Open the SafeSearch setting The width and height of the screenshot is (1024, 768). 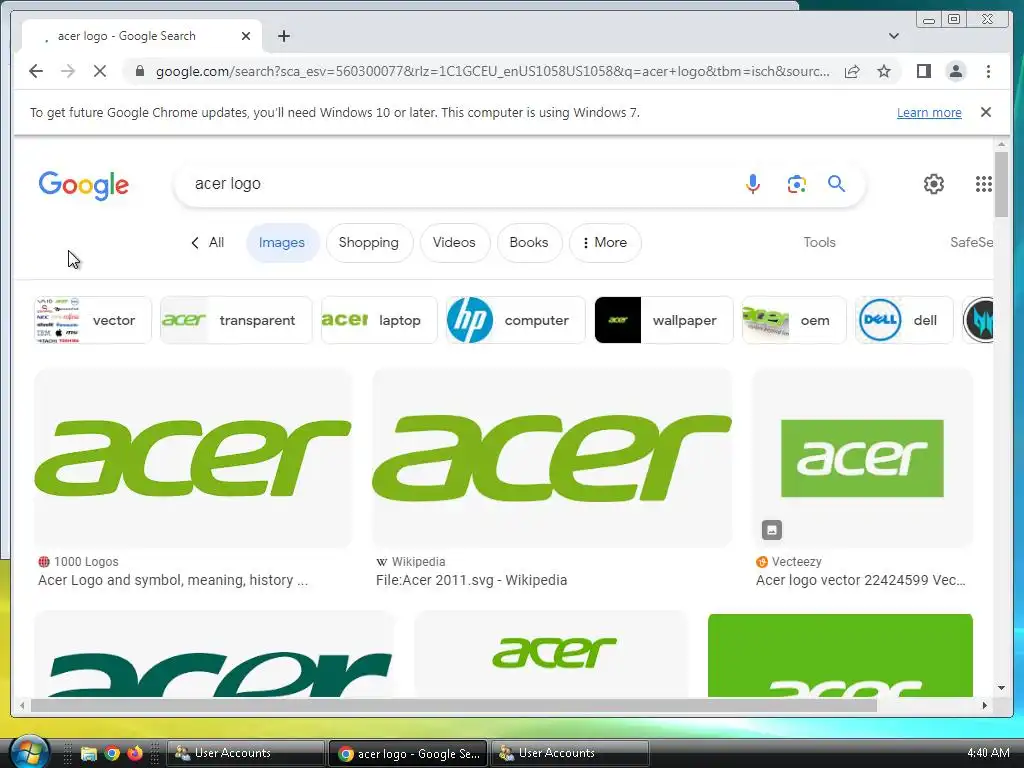click(971, 242)
